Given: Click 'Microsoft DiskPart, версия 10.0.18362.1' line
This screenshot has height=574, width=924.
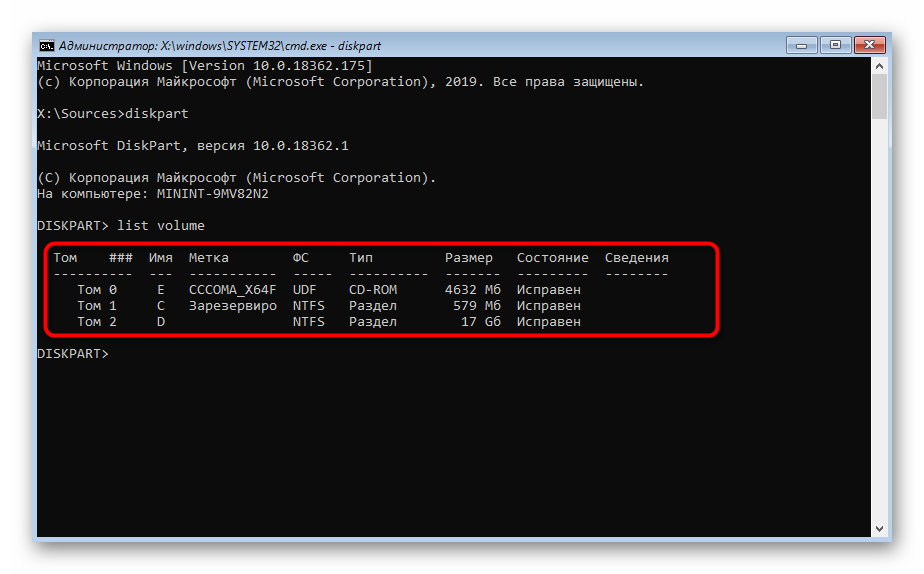Looking at the screenshot, I should 193,146.
